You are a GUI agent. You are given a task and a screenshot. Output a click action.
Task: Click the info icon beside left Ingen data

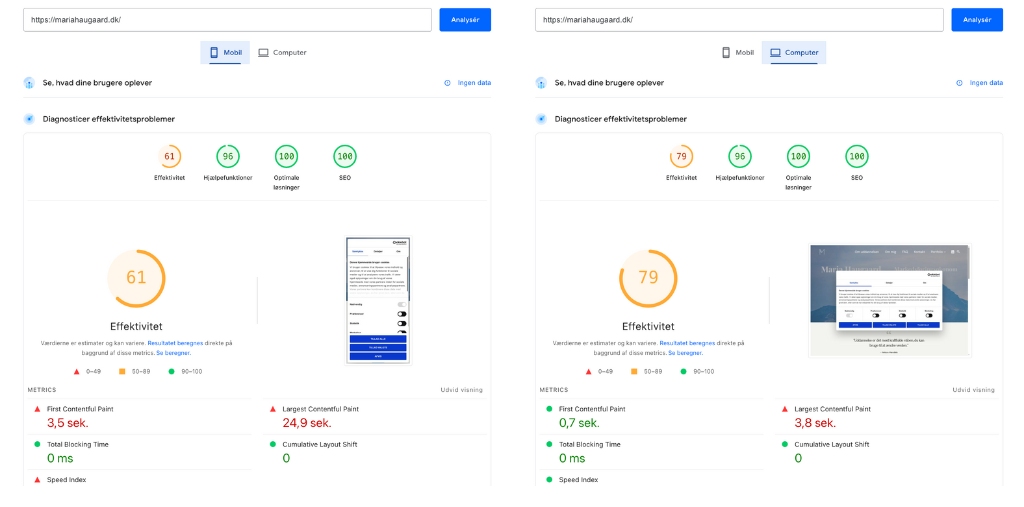pyautogui.click(x=447, y=83)
